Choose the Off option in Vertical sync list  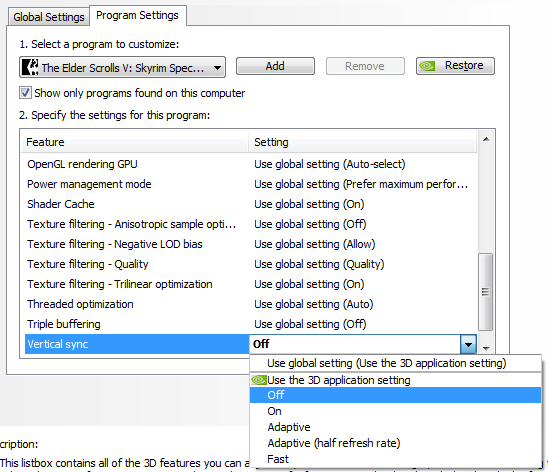(x=395, y=395)
